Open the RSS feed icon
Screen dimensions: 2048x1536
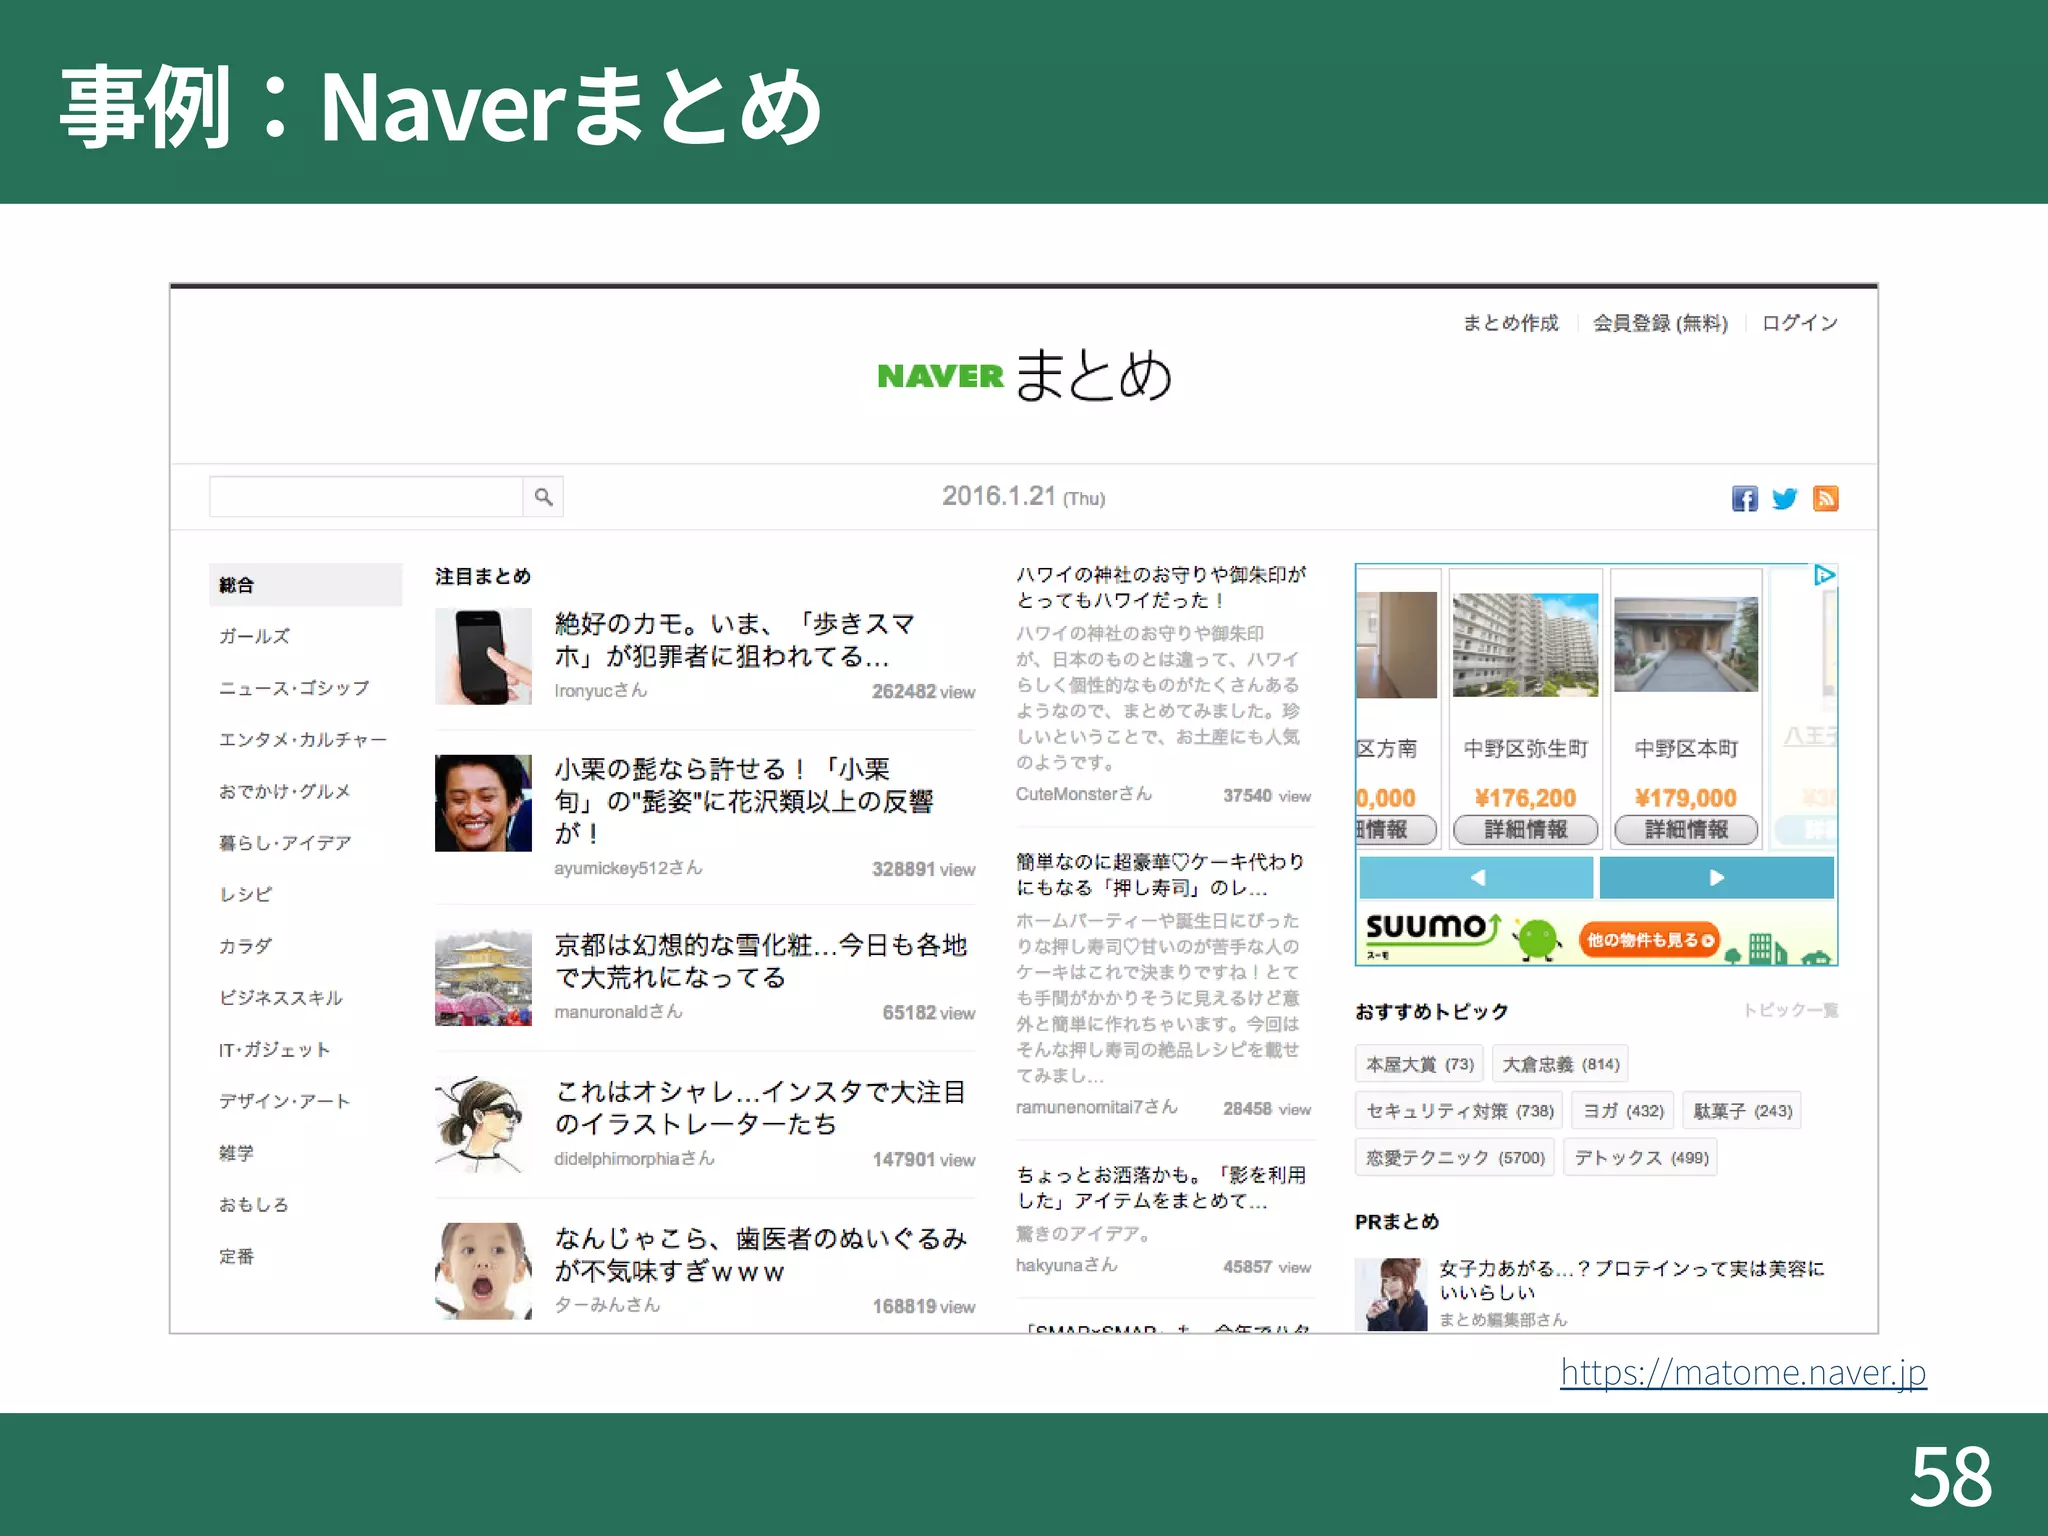(x=1826, y=498)
